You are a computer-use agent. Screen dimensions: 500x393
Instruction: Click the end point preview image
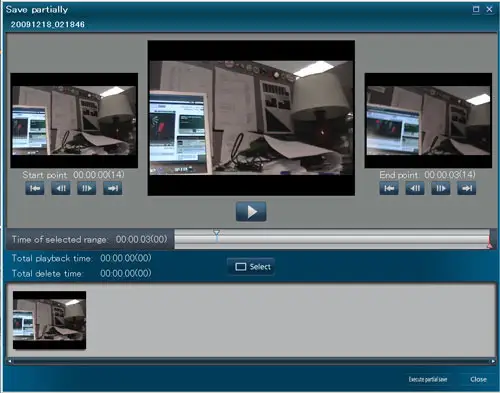click(428, 120)
